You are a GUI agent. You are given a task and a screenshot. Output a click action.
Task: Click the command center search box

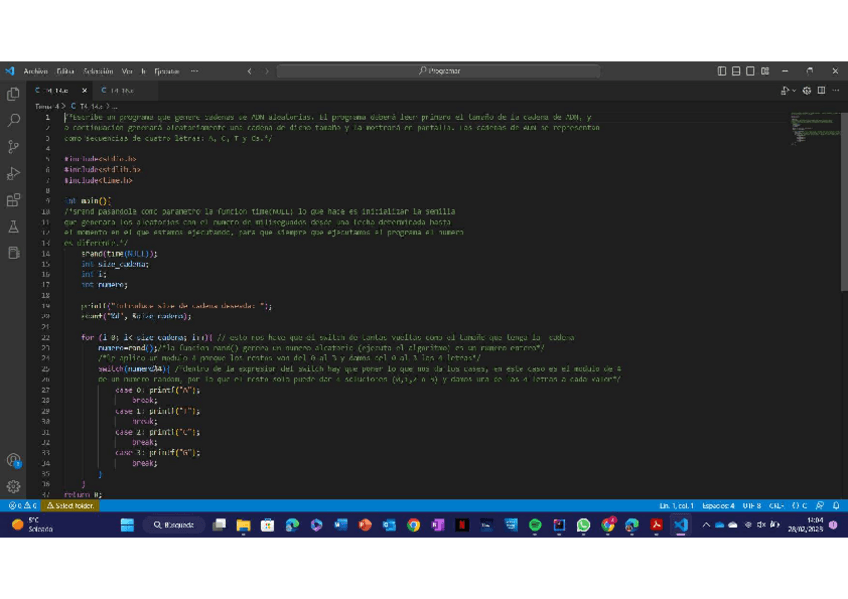coord(438,71)
